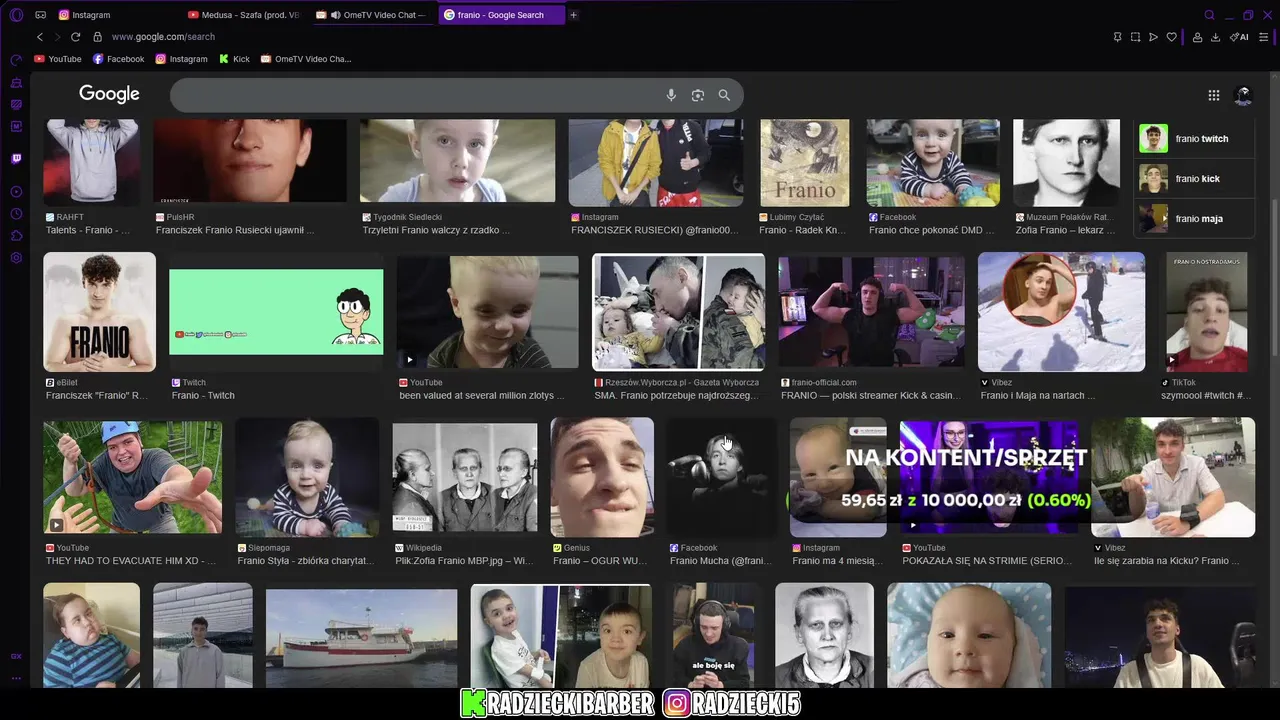Open the TikTok szymoool result image
Screen dimensions: 1280x720
click(1207, 312)
